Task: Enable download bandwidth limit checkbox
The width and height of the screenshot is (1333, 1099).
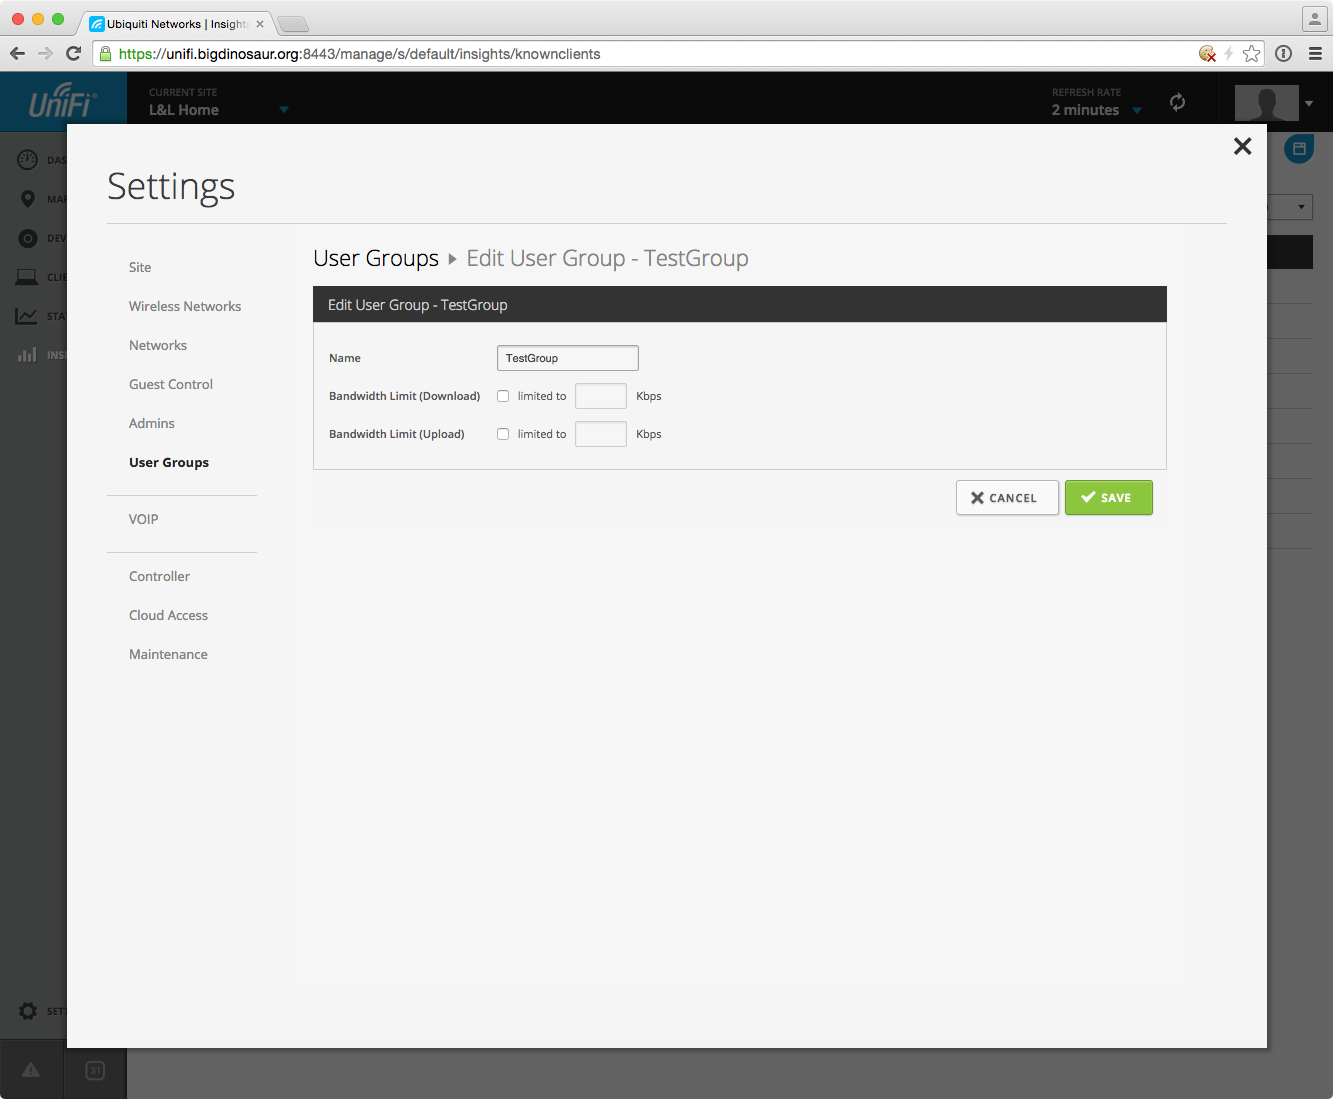Action: 503,396
